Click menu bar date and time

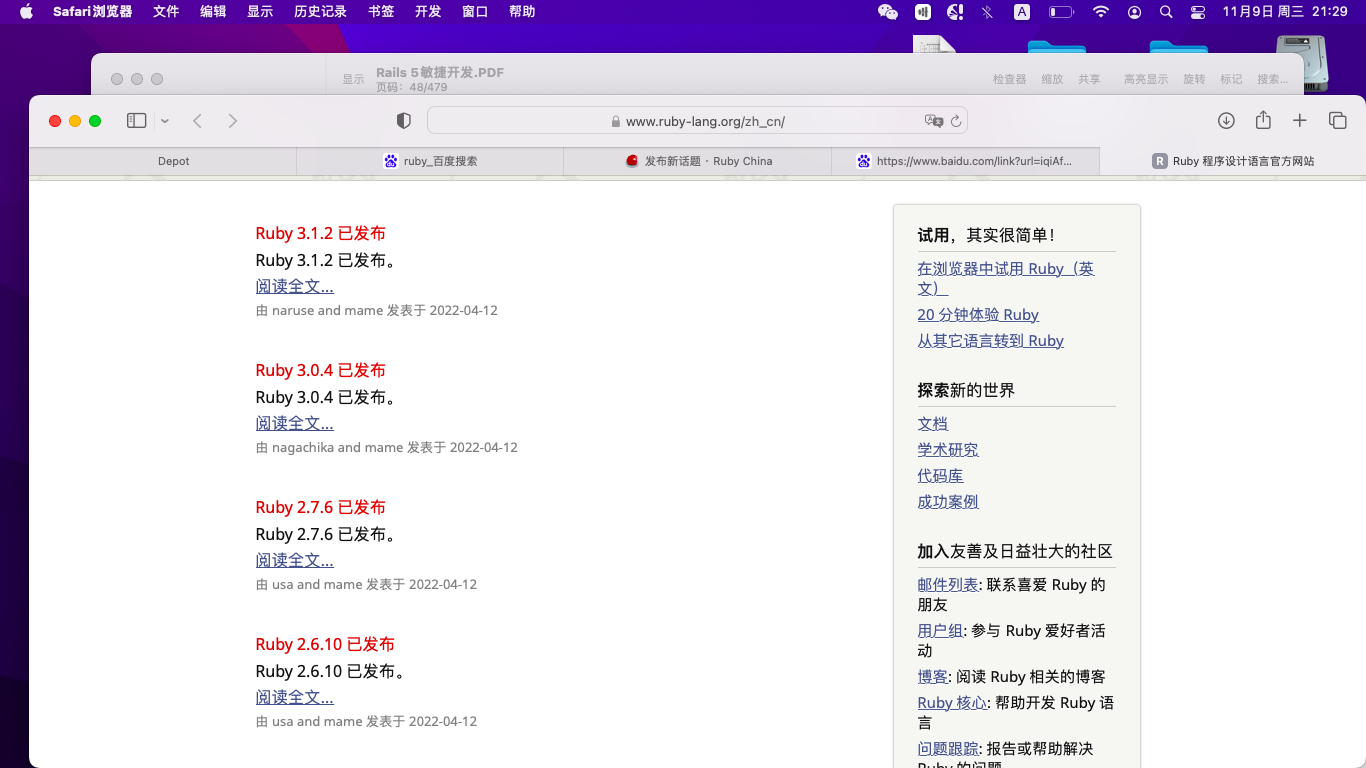click(1285, 12)
